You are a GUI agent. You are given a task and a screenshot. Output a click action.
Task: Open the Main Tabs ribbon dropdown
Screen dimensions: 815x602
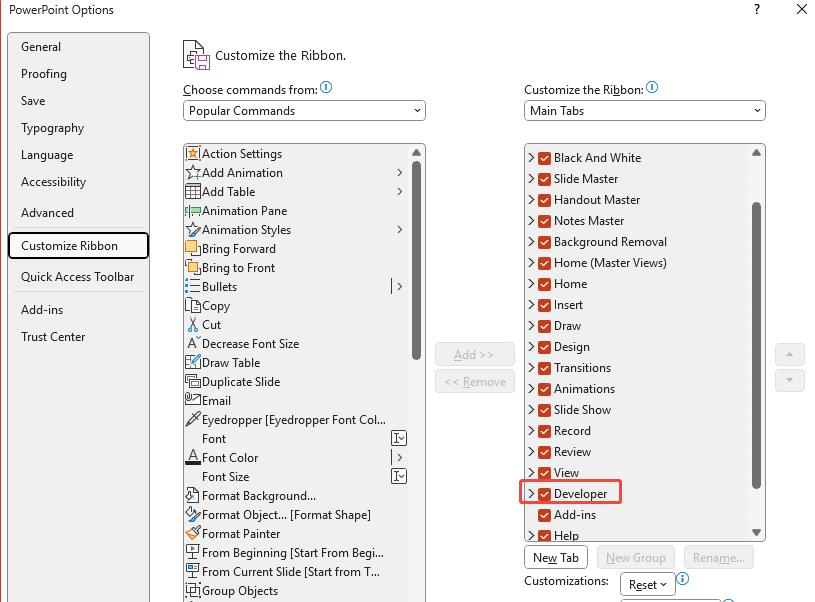tap(644, 111)
